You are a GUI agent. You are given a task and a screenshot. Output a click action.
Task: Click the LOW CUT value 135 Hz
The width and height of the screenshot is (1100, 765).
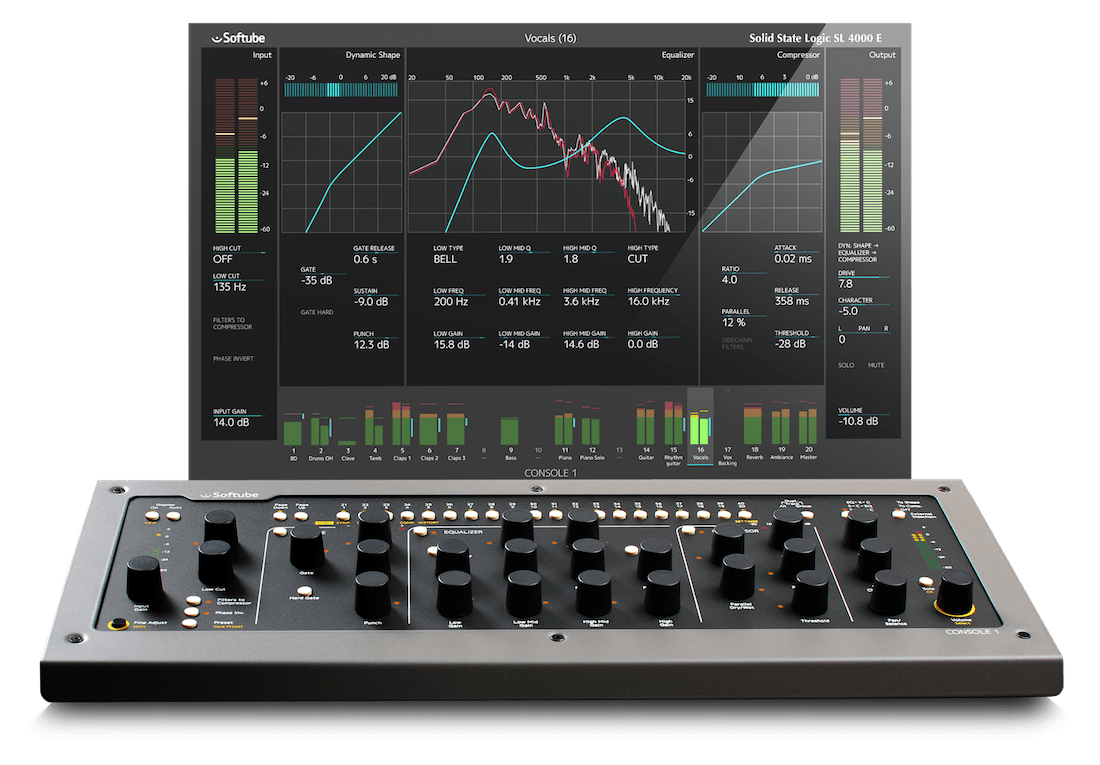229,287
